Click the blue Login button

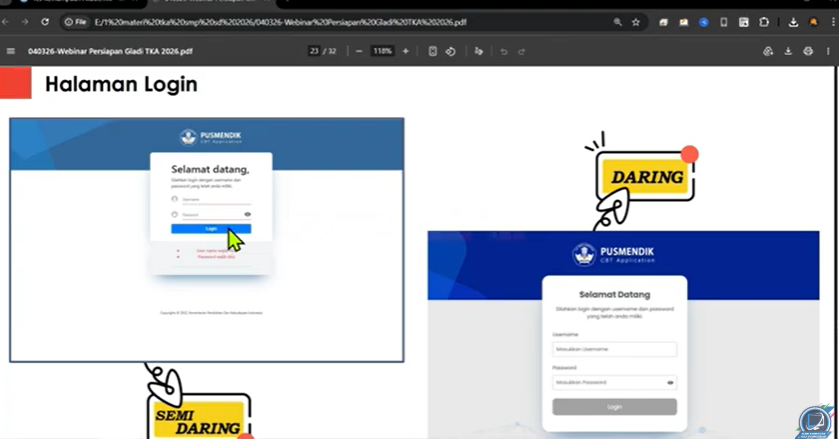211,229
